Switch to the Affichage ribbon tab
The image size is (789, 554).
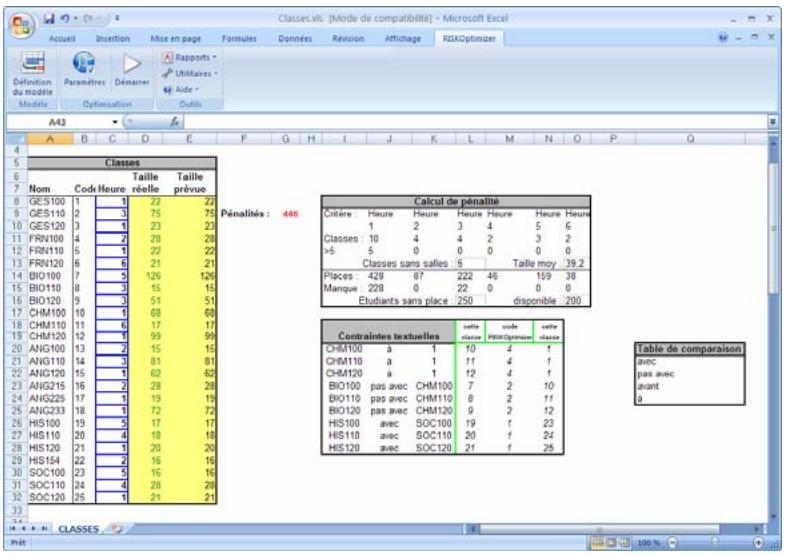[x=403, y=39]
